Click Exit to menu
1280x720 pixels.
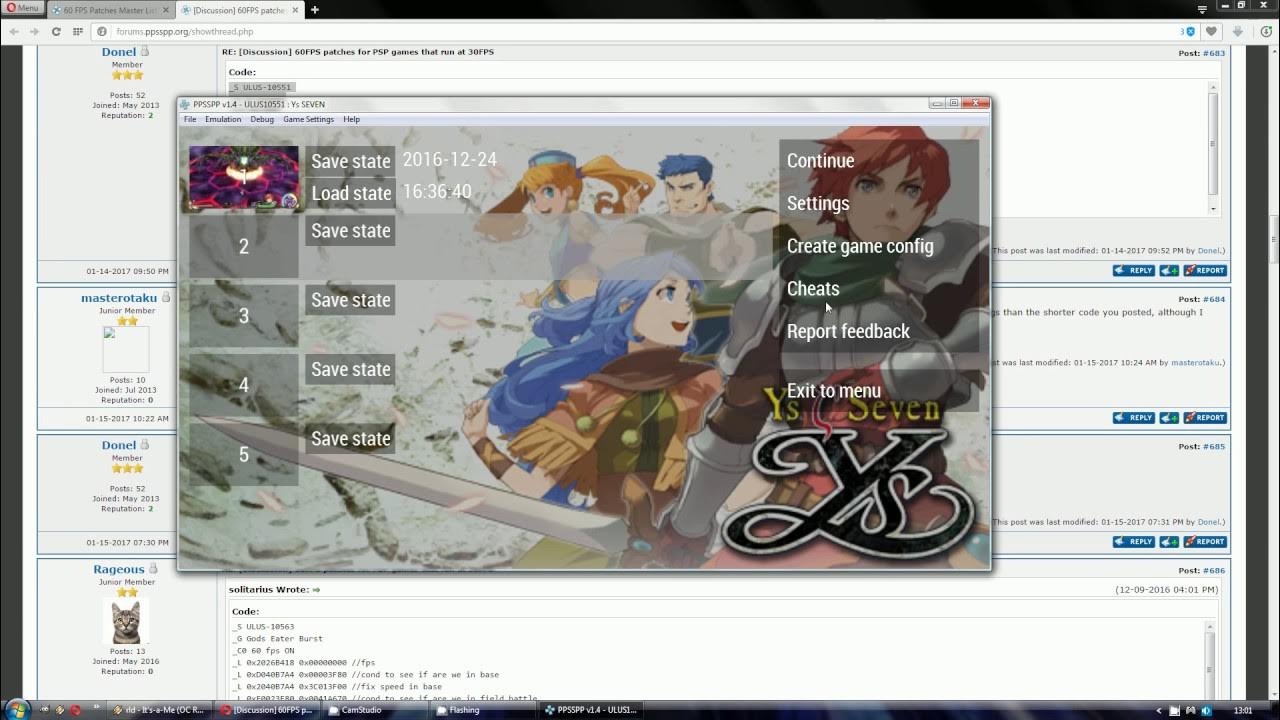pyautogui.click(x=879, y=390)
